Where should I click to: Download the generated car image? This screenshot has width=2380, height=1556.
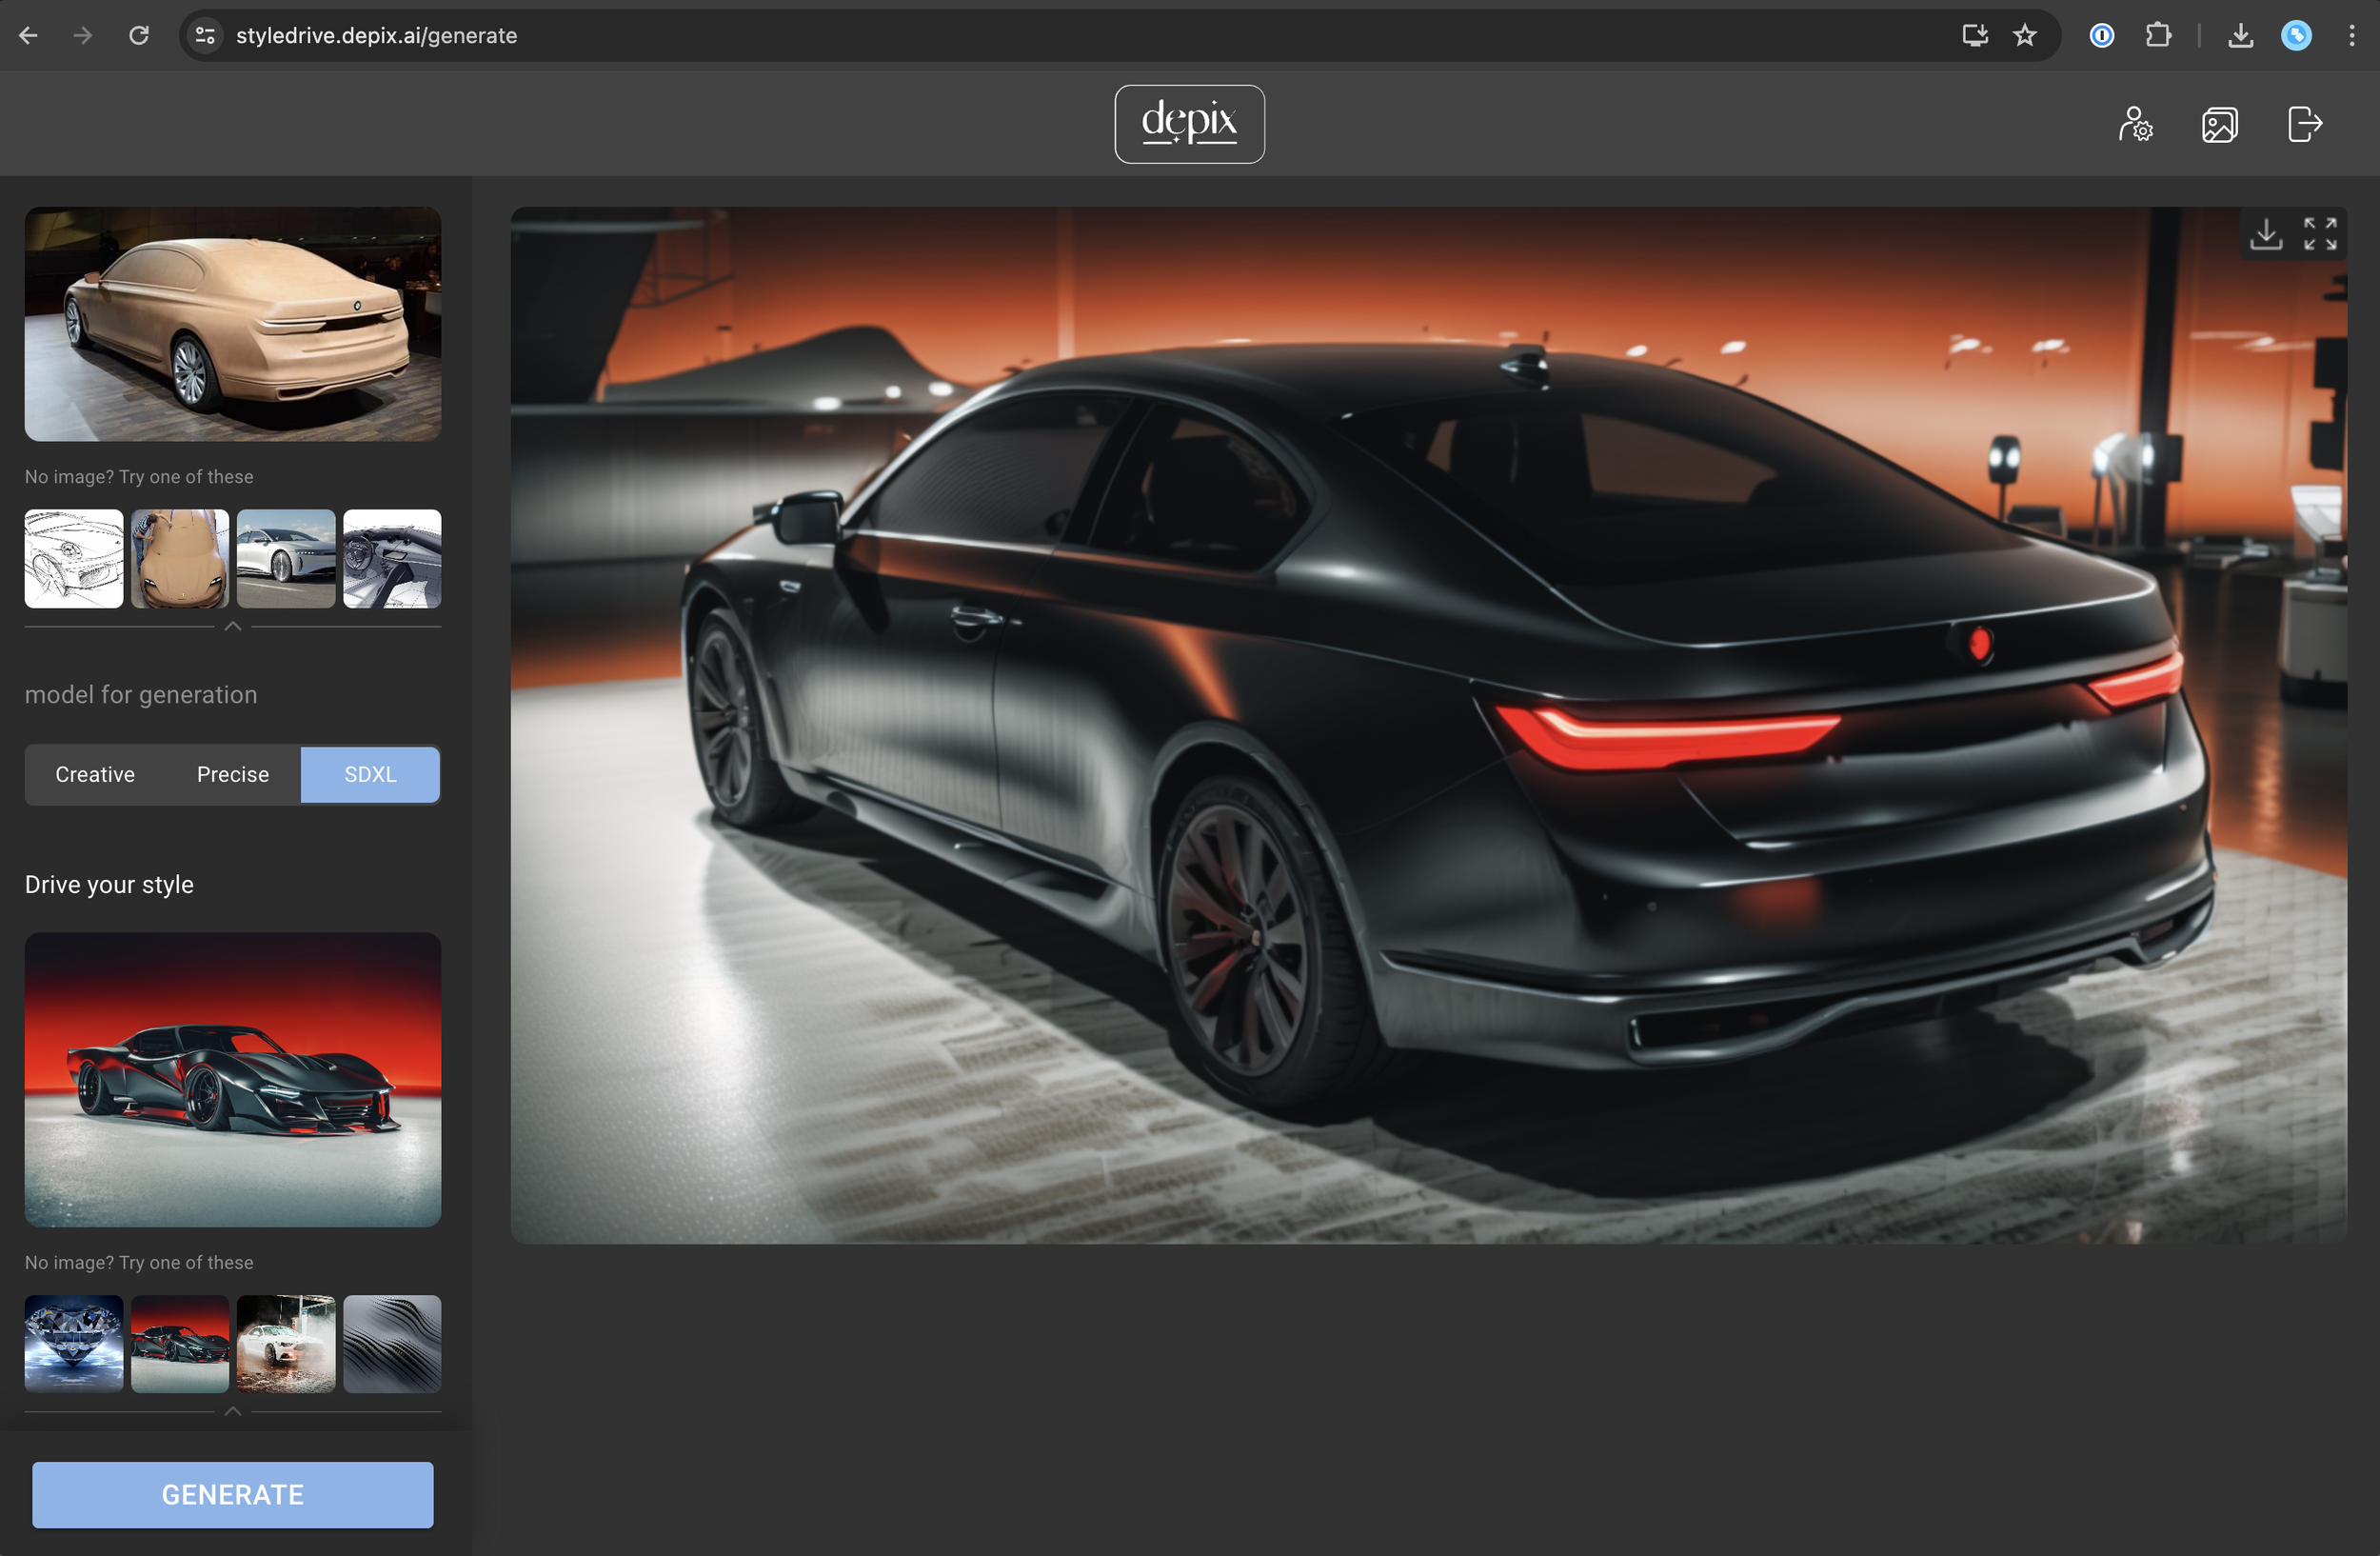[2266, 234]
